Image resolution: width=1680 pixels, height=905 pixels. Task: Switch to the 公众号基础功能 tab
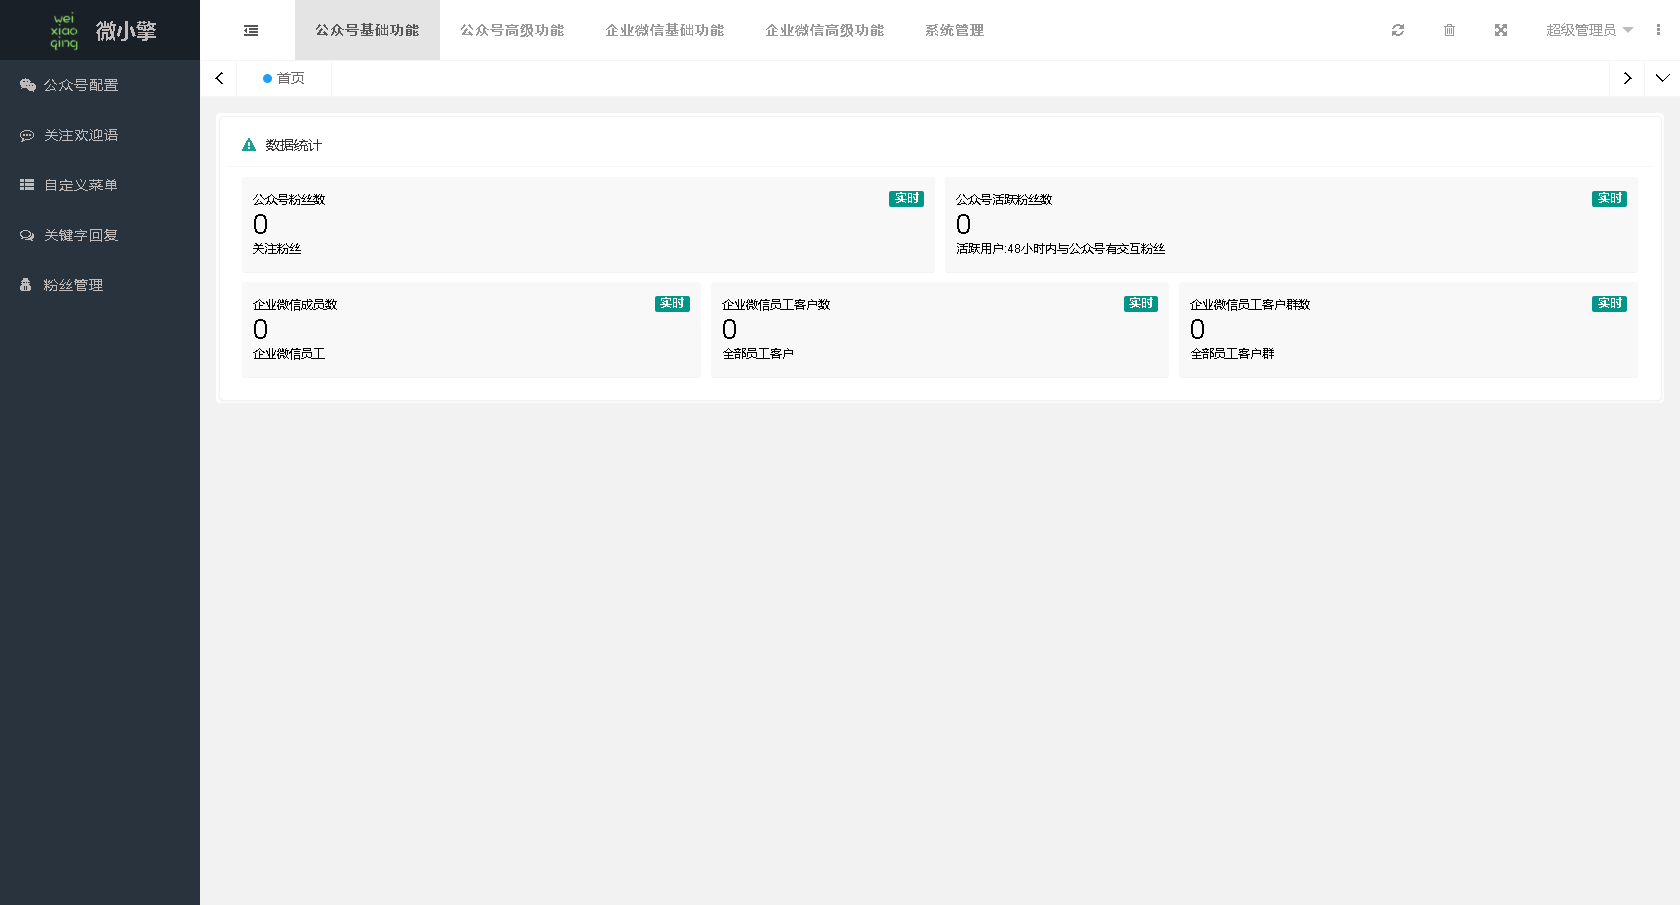click(367, 30)
